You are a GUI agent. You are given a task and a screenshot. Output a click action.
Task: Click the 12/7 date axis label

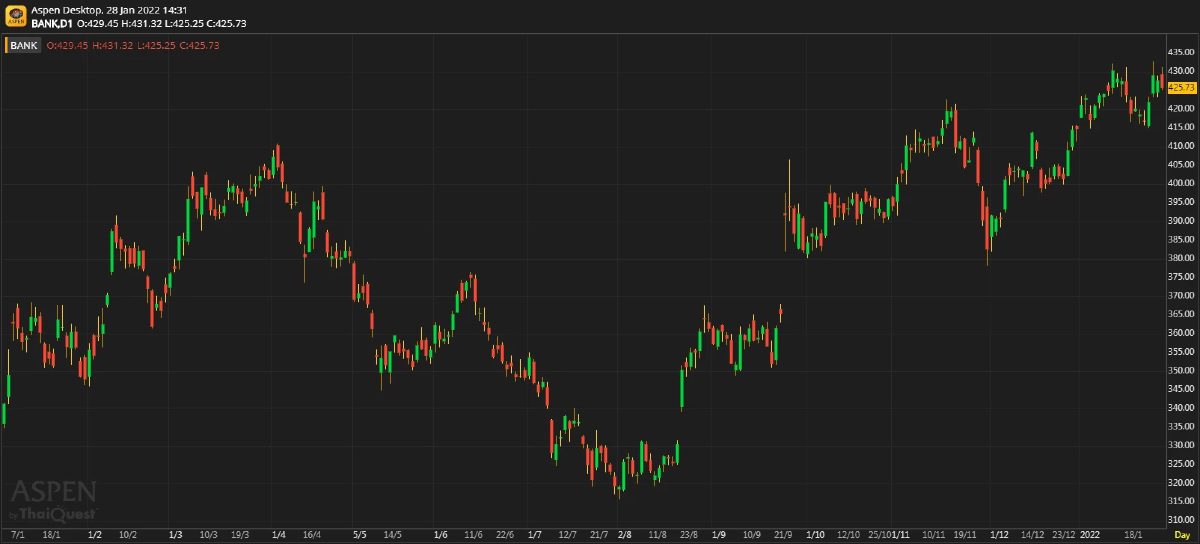[x=568, y=535]
